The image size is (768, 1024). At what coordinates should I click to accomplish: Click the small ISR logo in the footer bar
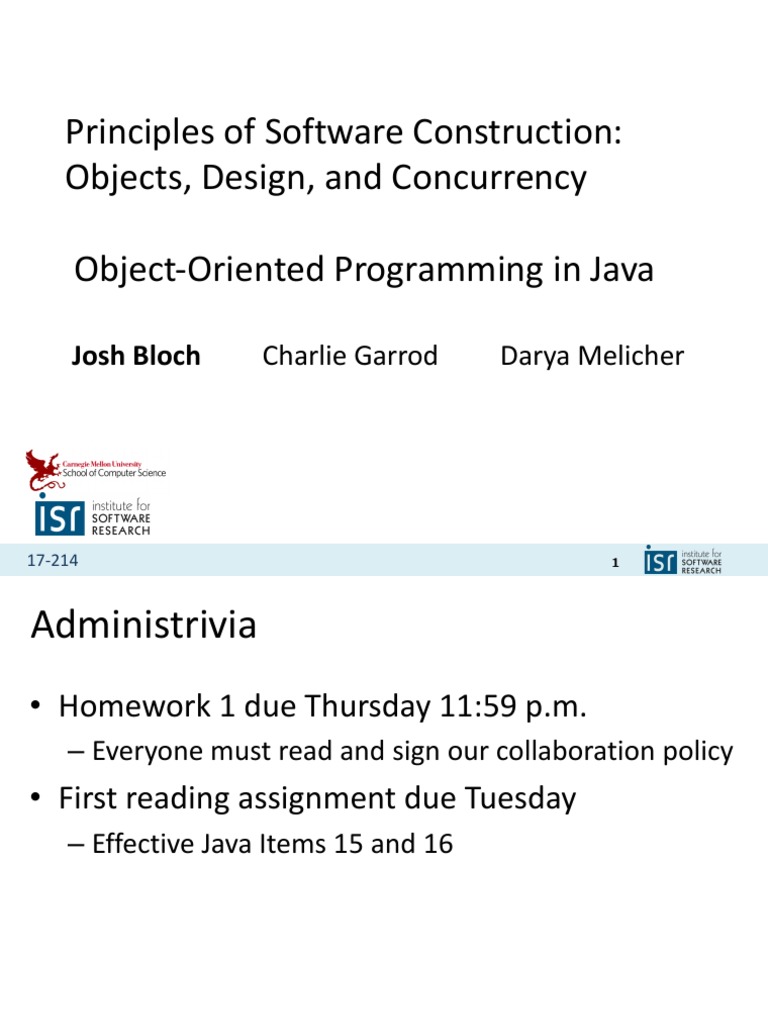click(659, 561)
